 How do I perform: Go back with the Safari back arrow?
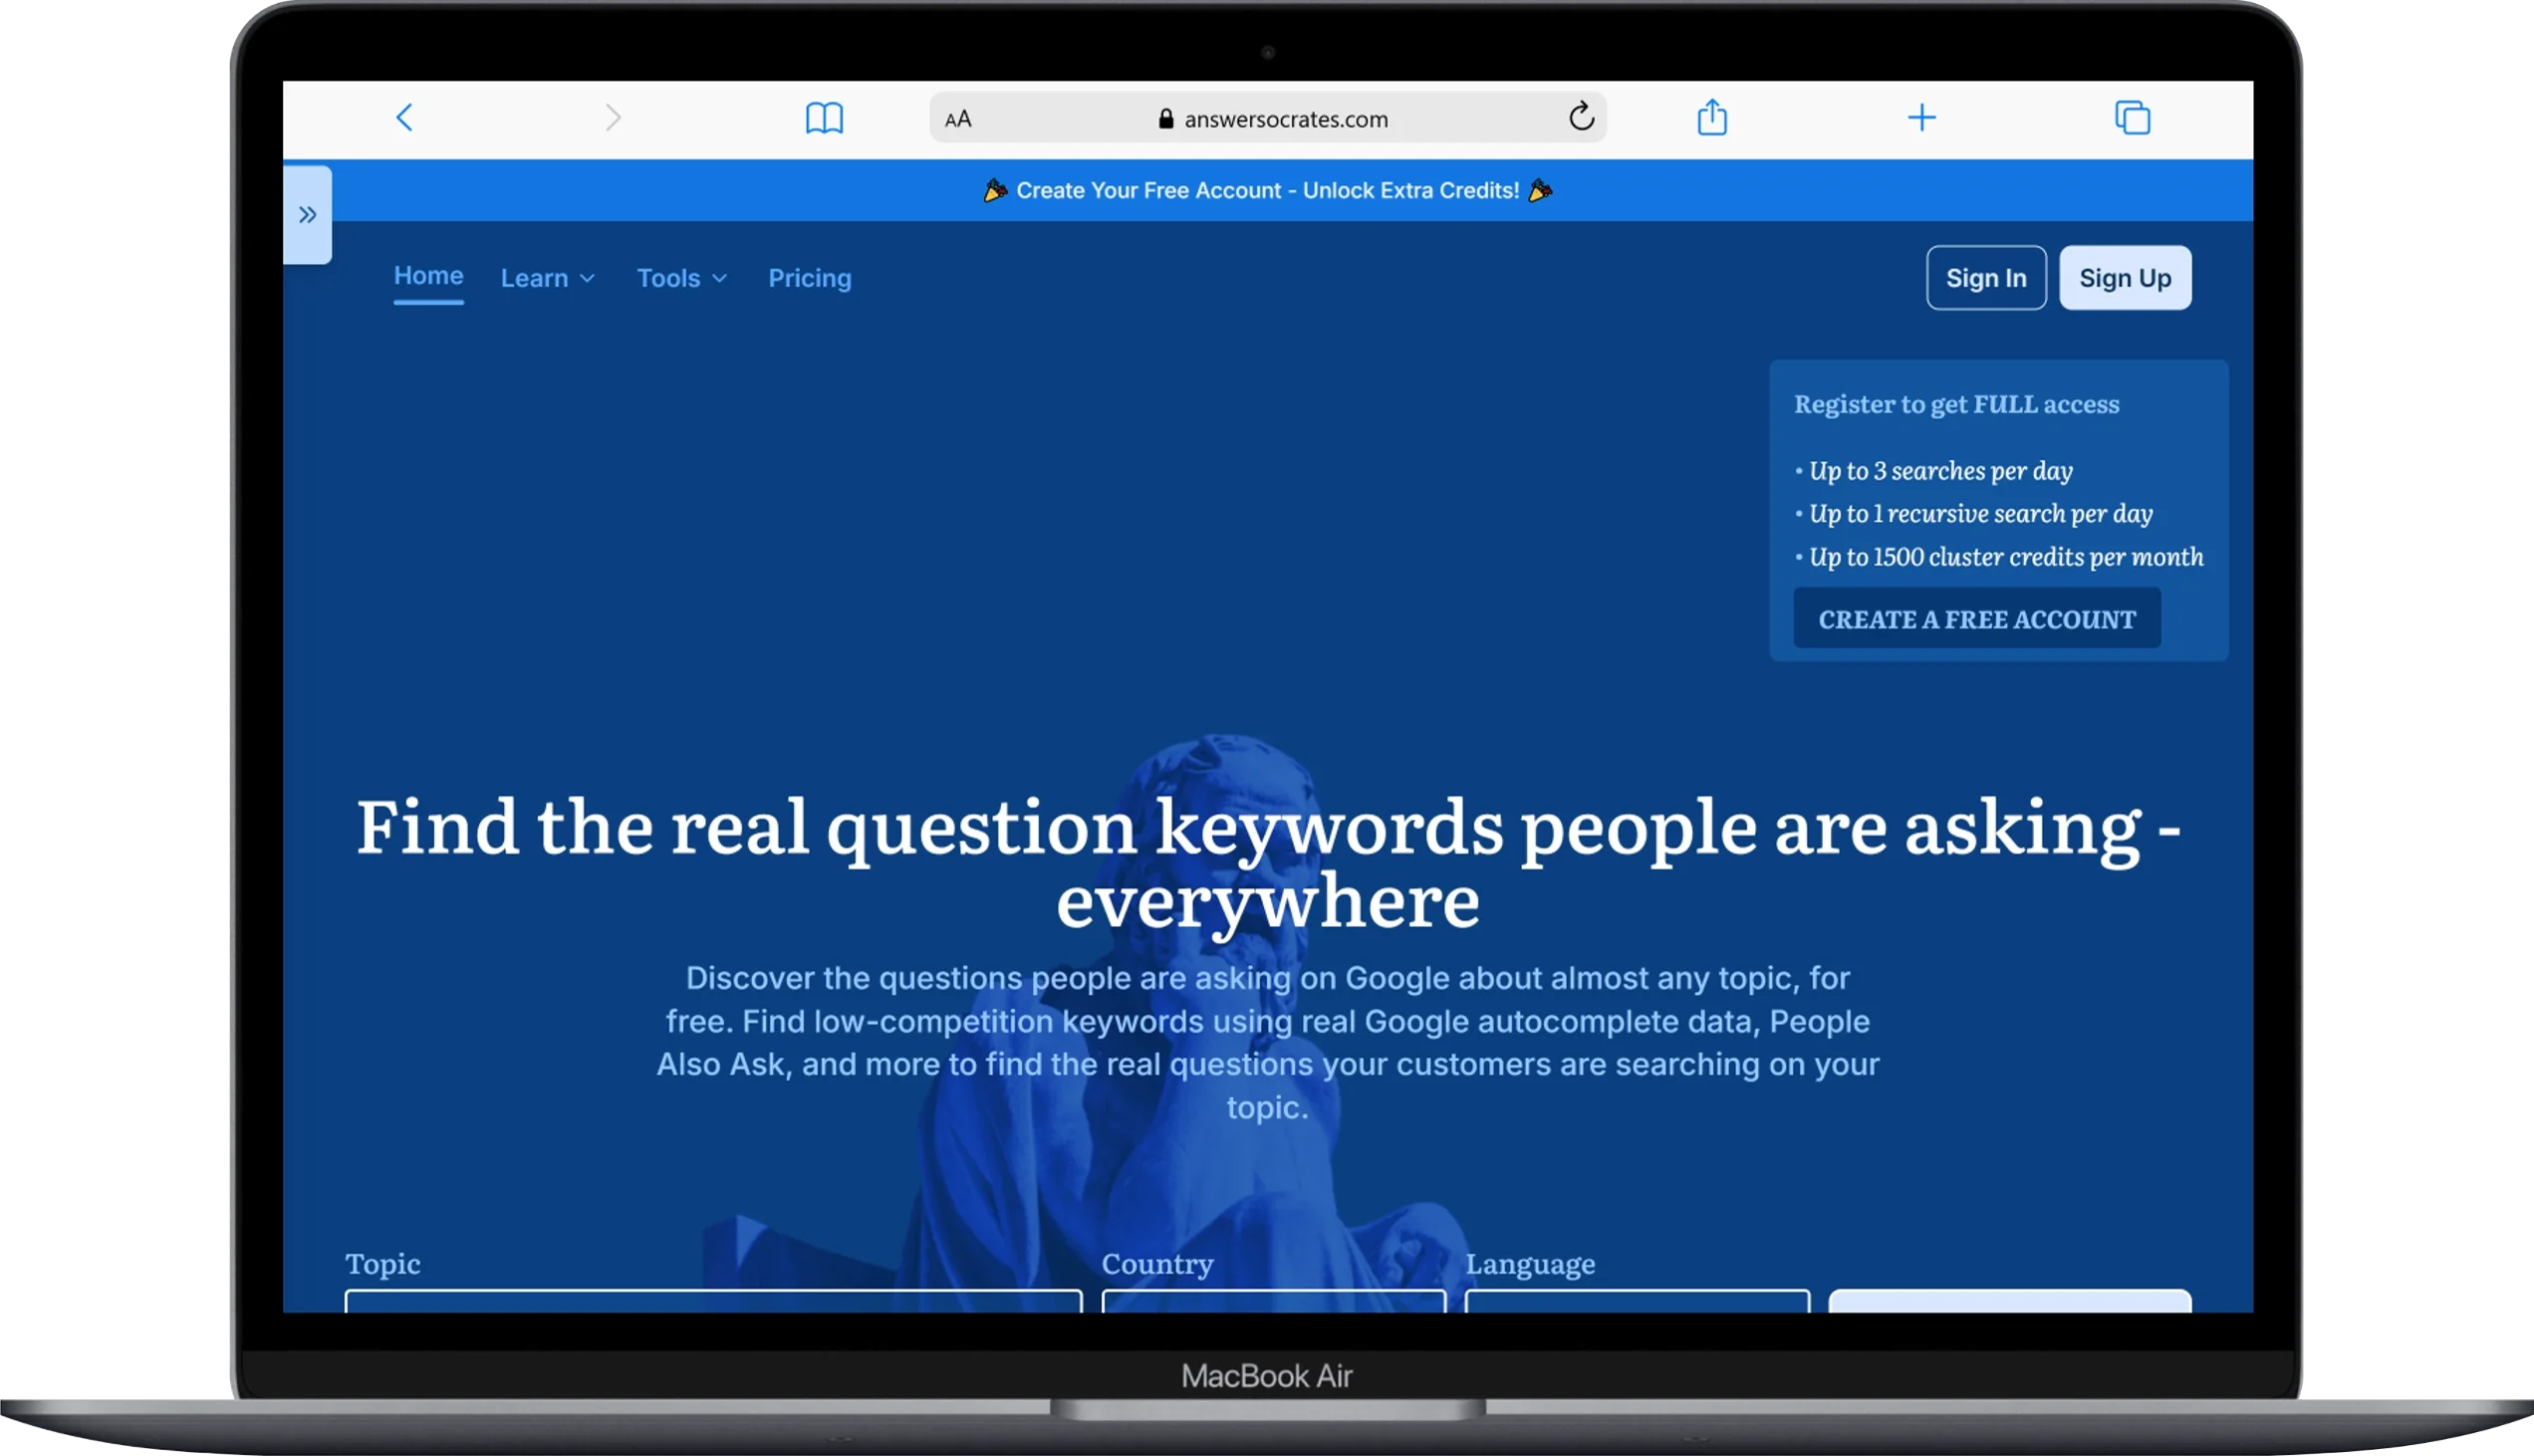click(x=404, y=118)
